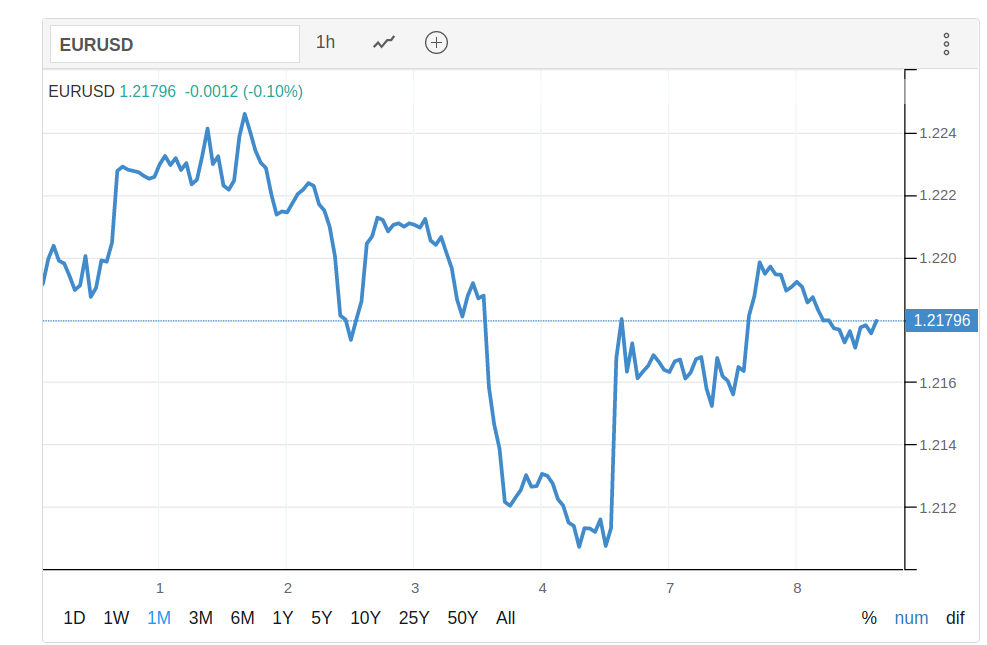Toggle num display mode

(911, 618)
